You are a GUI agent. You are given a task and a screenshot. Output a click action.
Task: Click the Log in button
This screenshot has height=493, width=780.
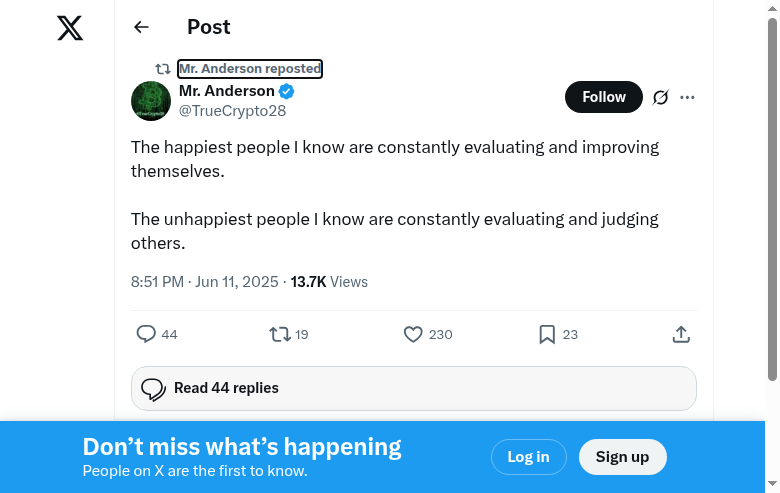528,457
